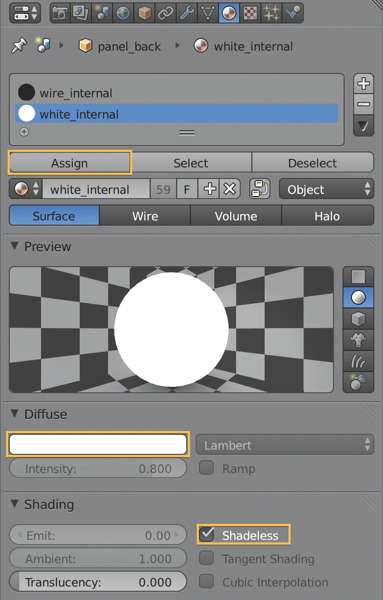Add a new material slot
The image size is (383, 600).
coord(363,83)
